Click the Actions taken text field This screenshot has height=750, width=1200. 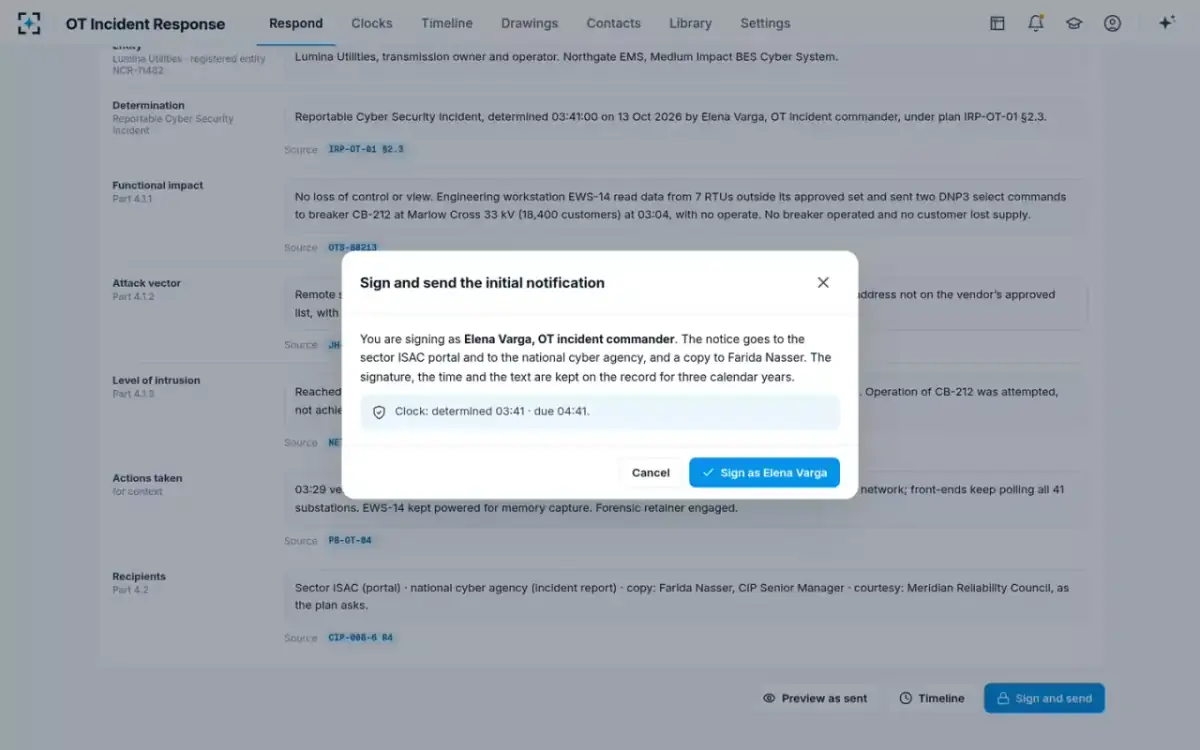tap(684, 499)
